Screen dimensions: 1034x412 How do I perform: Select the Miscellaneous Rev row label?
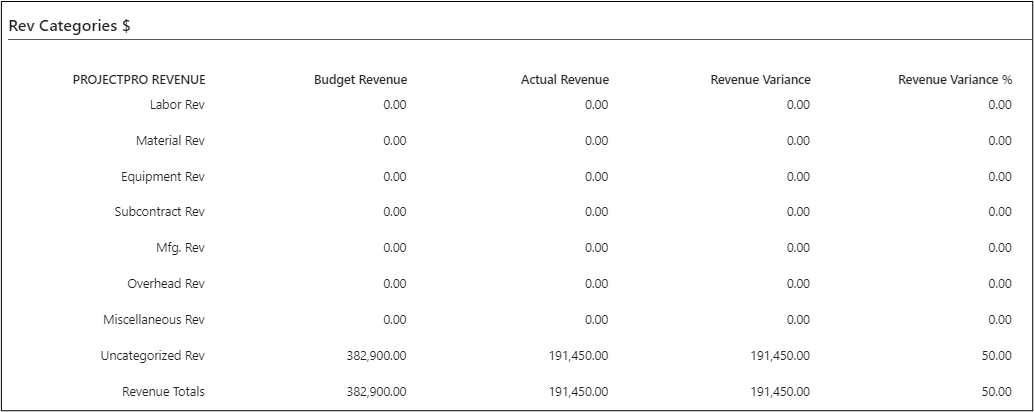(x=154, y=320)
